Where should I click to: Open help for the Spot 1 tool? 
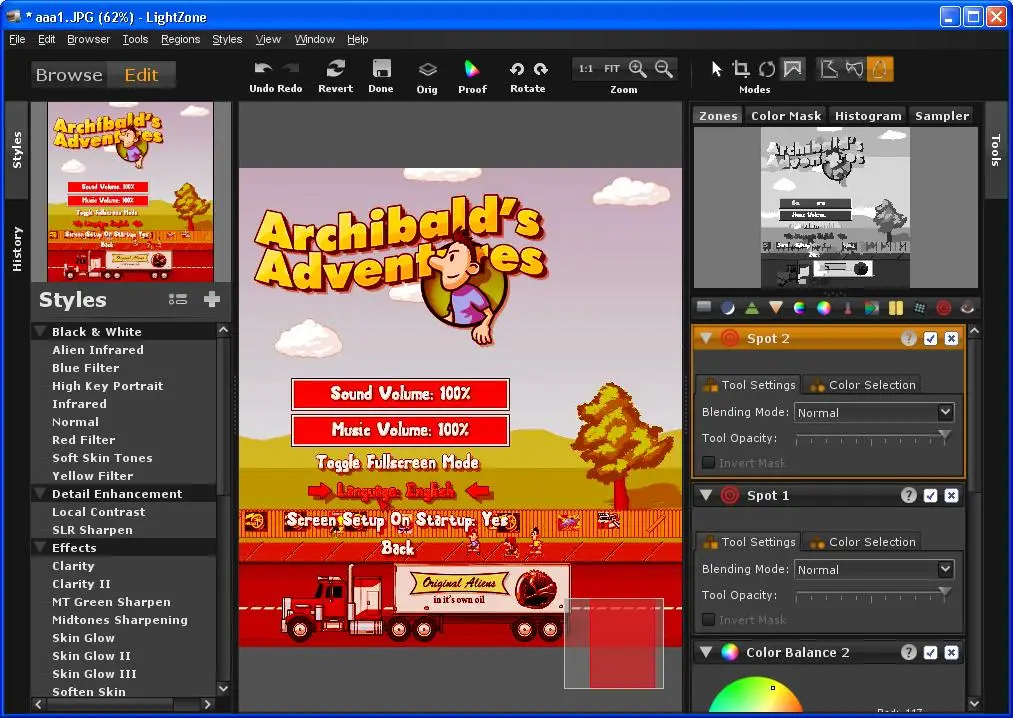908,496
